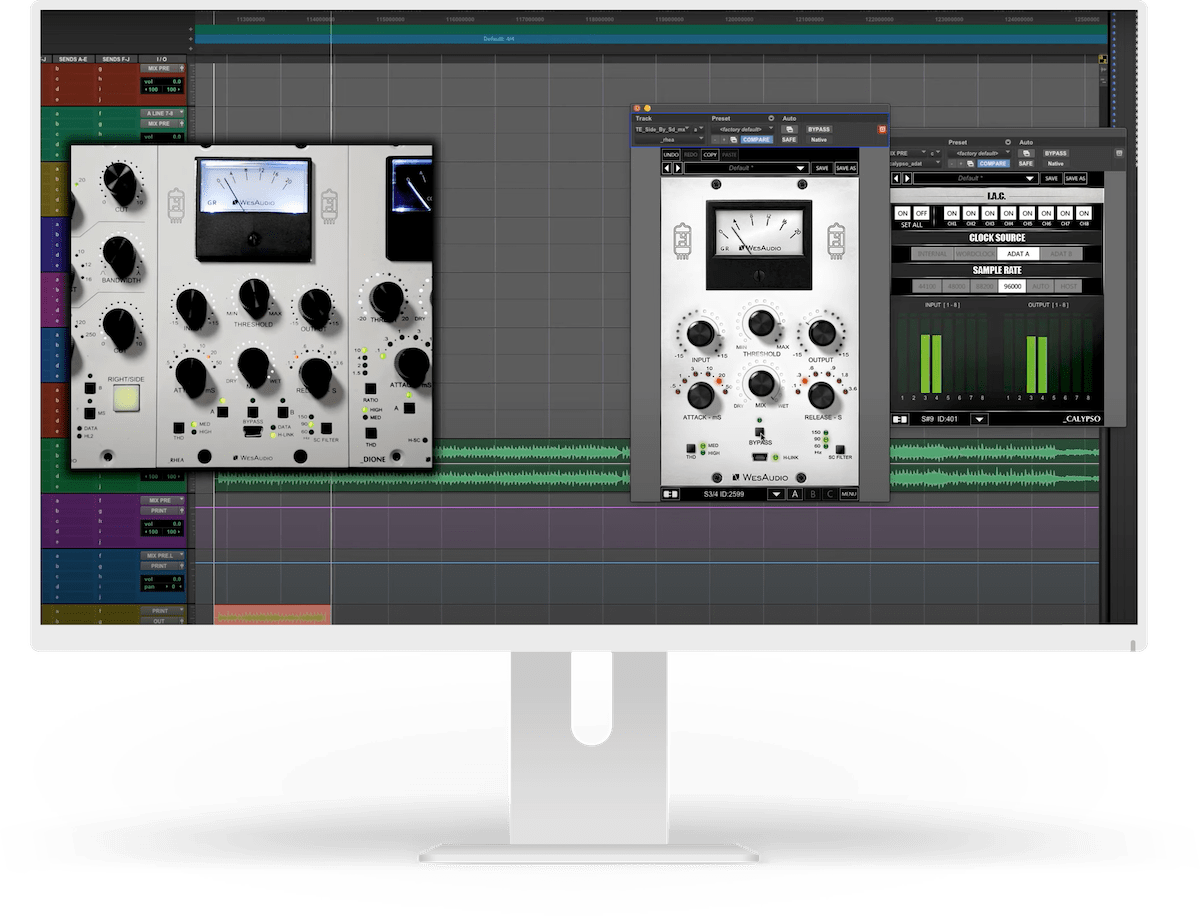
Task: Go to previous preset in Calypso window
Action: click(897, 178)
